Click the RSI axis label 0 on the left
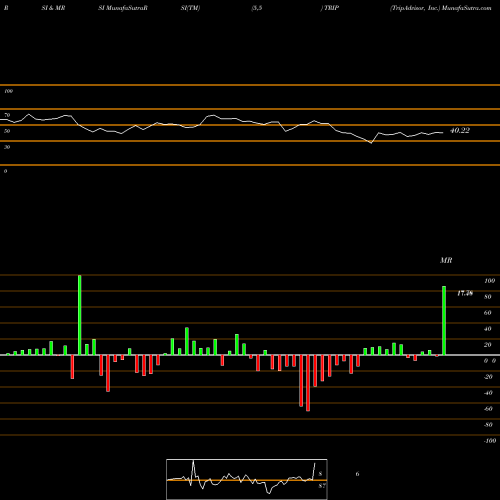The width and height of the screenshot is (500, 500). pyautogui.click(x=5, y=171)
